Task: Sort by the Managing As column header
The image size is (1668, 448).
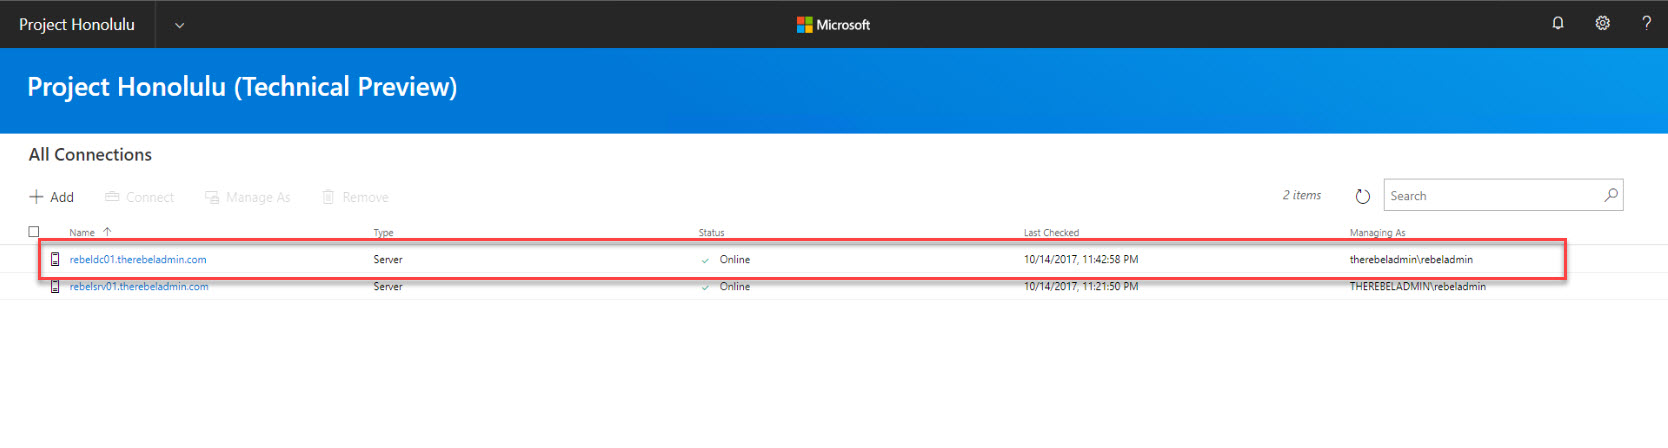Action: 1377,232
